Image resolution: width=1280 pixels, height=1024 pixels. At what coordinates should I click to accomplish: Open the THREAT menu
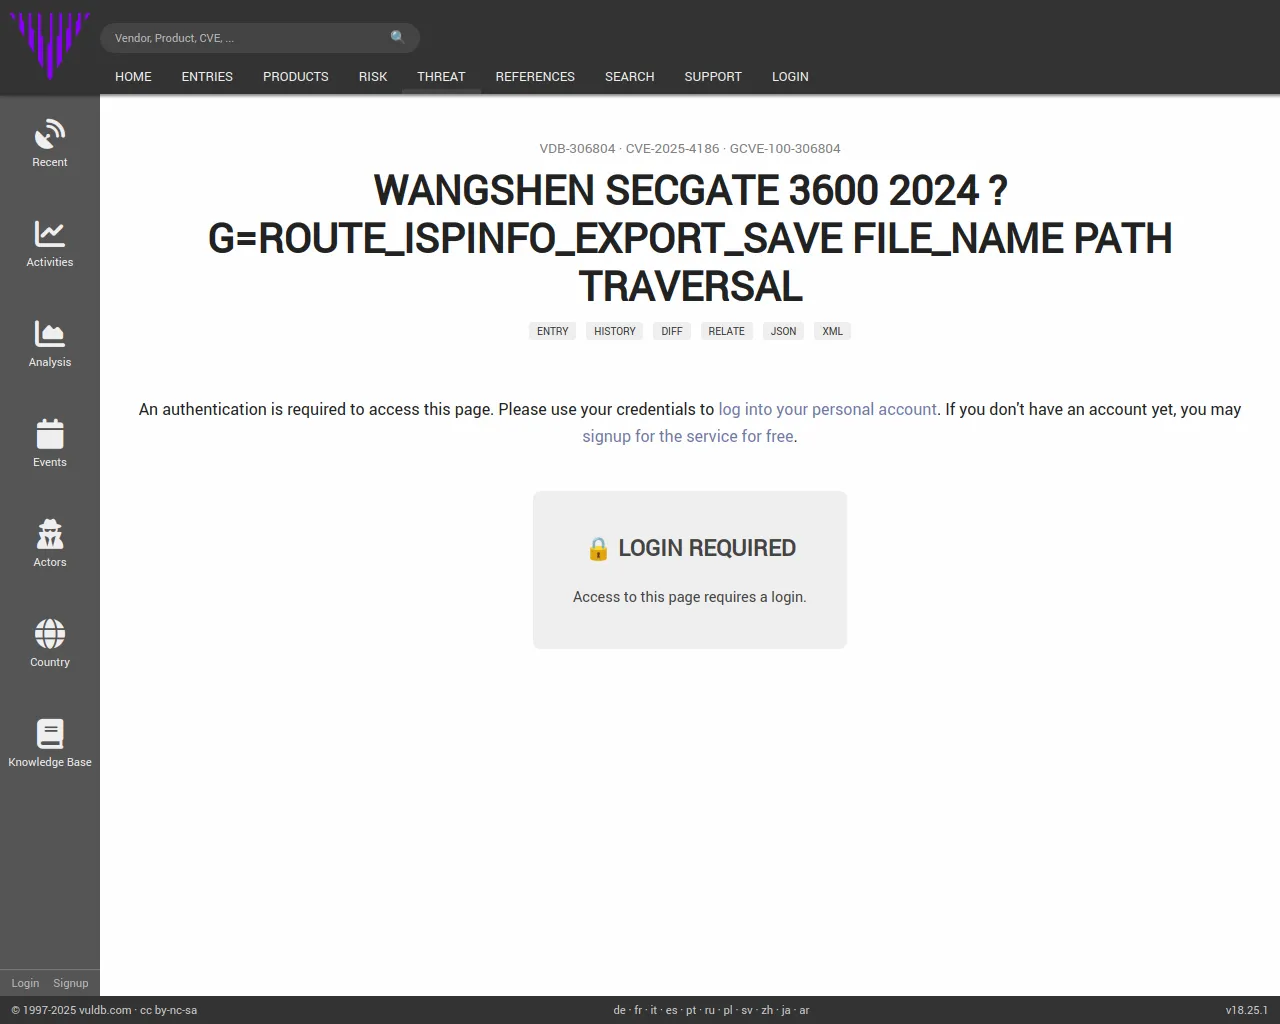441,76
